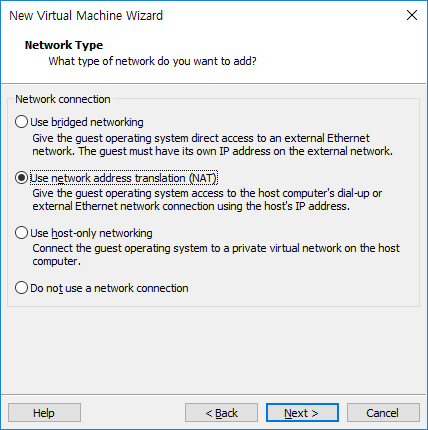428x430 pixels.
Task: Click the 'Do not use a network connection' label
Action: click(109, 288)
